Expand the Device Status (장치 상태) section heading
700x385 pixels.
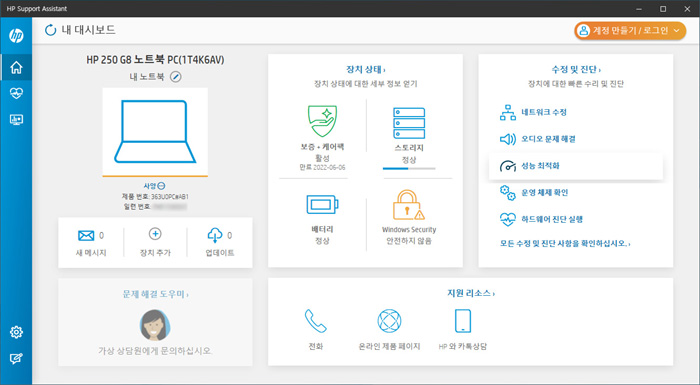tap(366, 69)
